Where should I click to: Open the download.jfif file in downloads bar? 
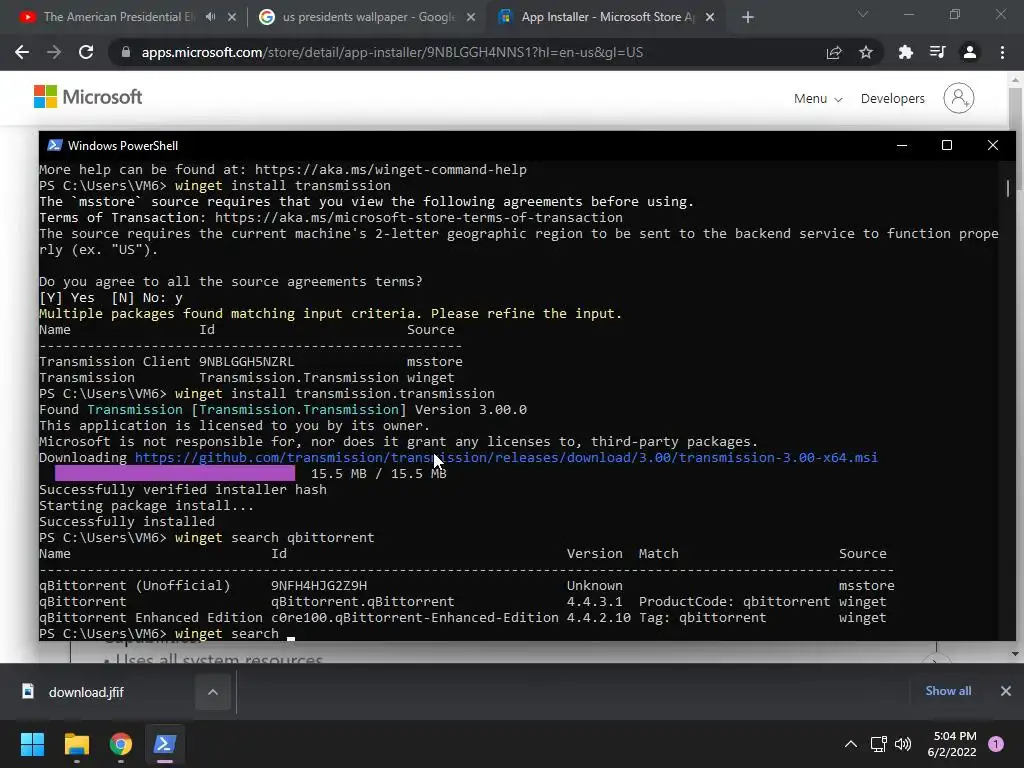(x=86, y=692)
